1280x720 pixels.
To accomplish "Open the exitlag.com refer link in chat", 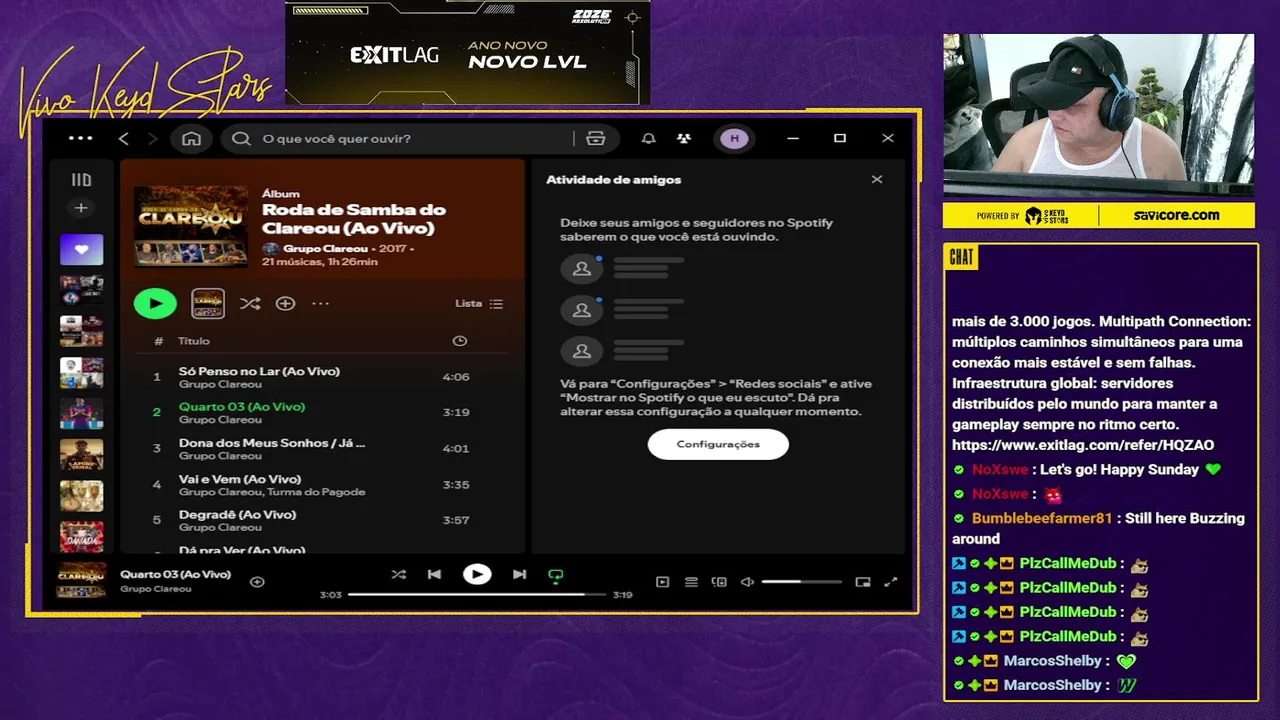I will coord(1083,445).
